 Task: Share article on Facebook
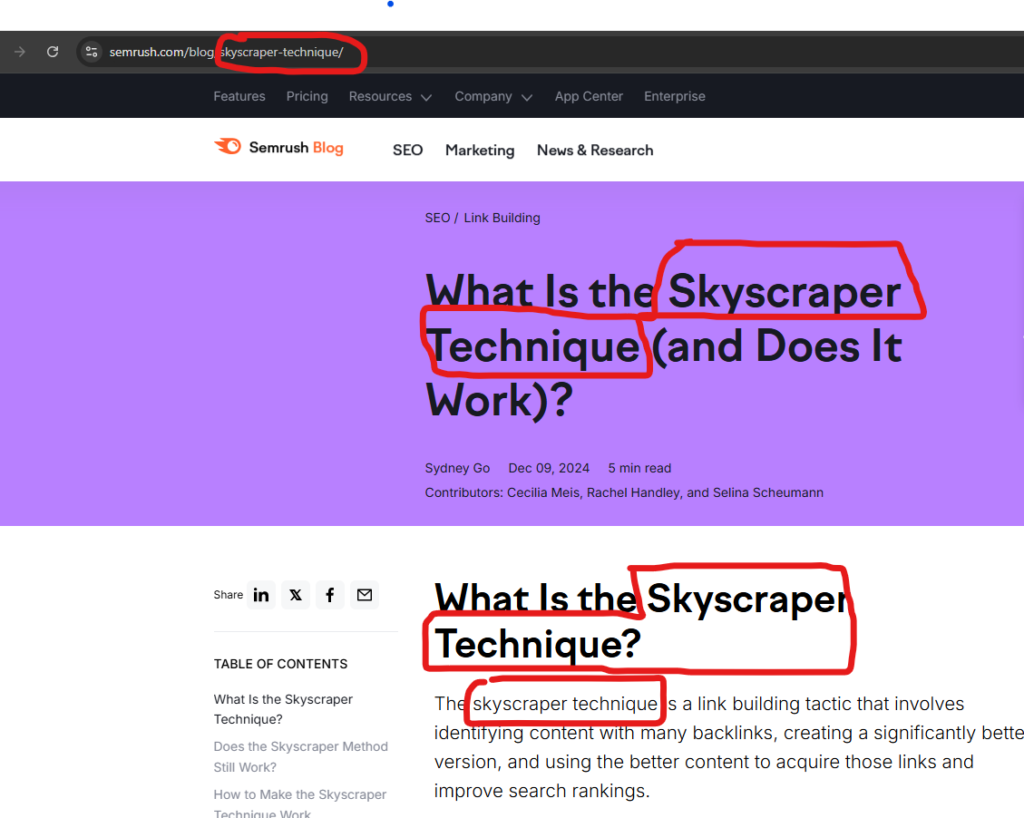(x=330, y=595)
